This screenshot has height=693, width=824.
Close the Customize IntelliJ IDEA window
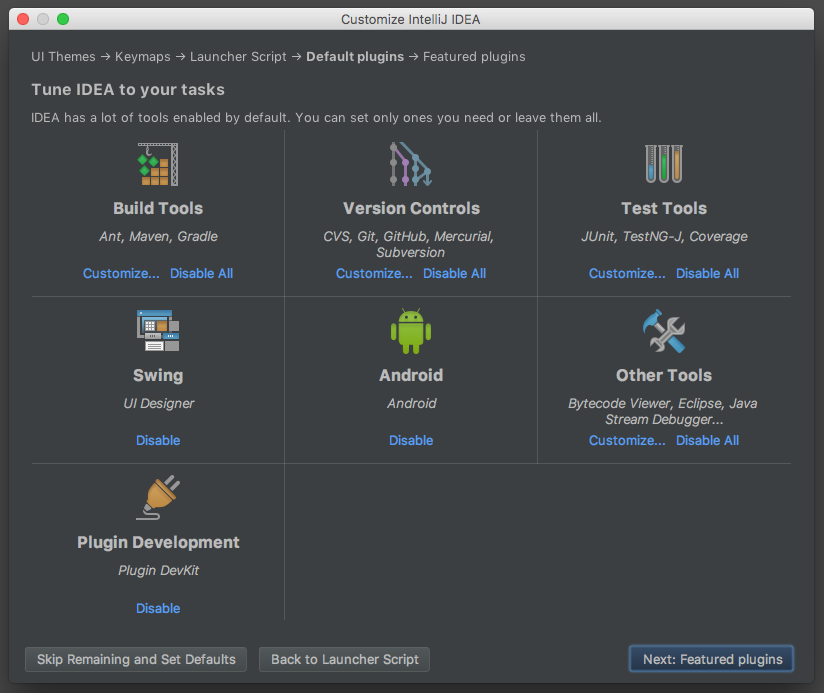[x=23, y=19]
